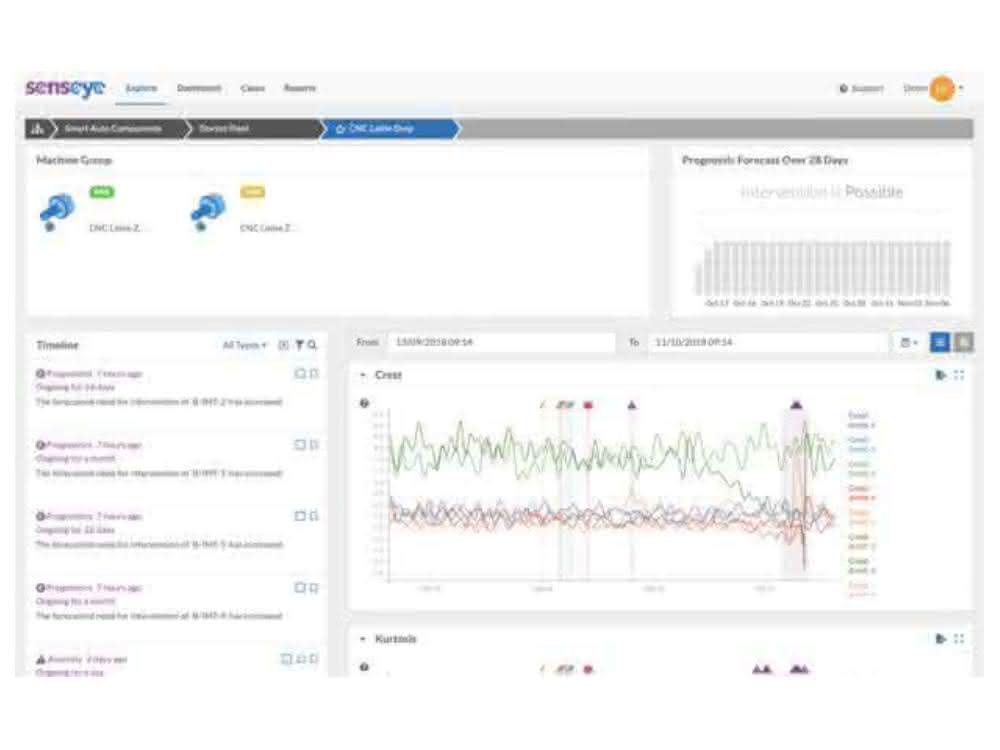Viewport: 1000px width, 750px height.
Task: Click the To date input field
Action: point(768,342)
